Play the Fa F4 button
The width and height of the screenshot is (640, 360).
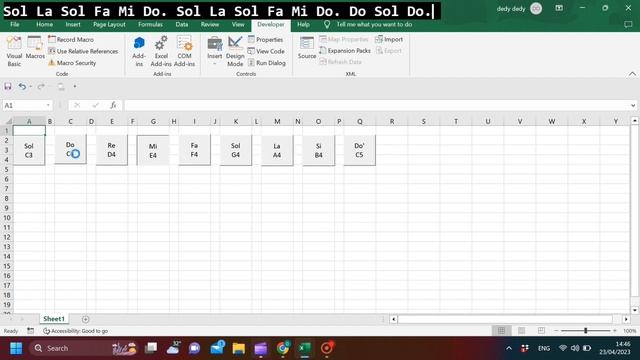point(194,150)
